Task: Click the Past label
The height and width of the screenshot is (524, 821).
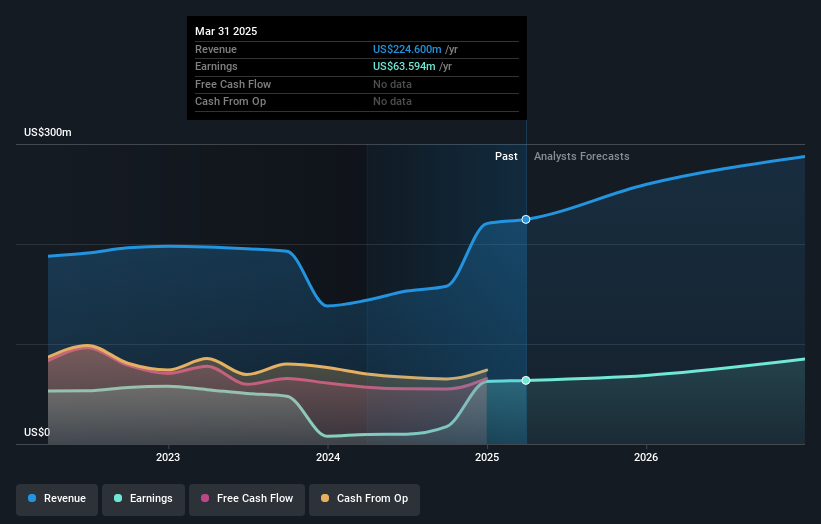Action: click(506, 156)
